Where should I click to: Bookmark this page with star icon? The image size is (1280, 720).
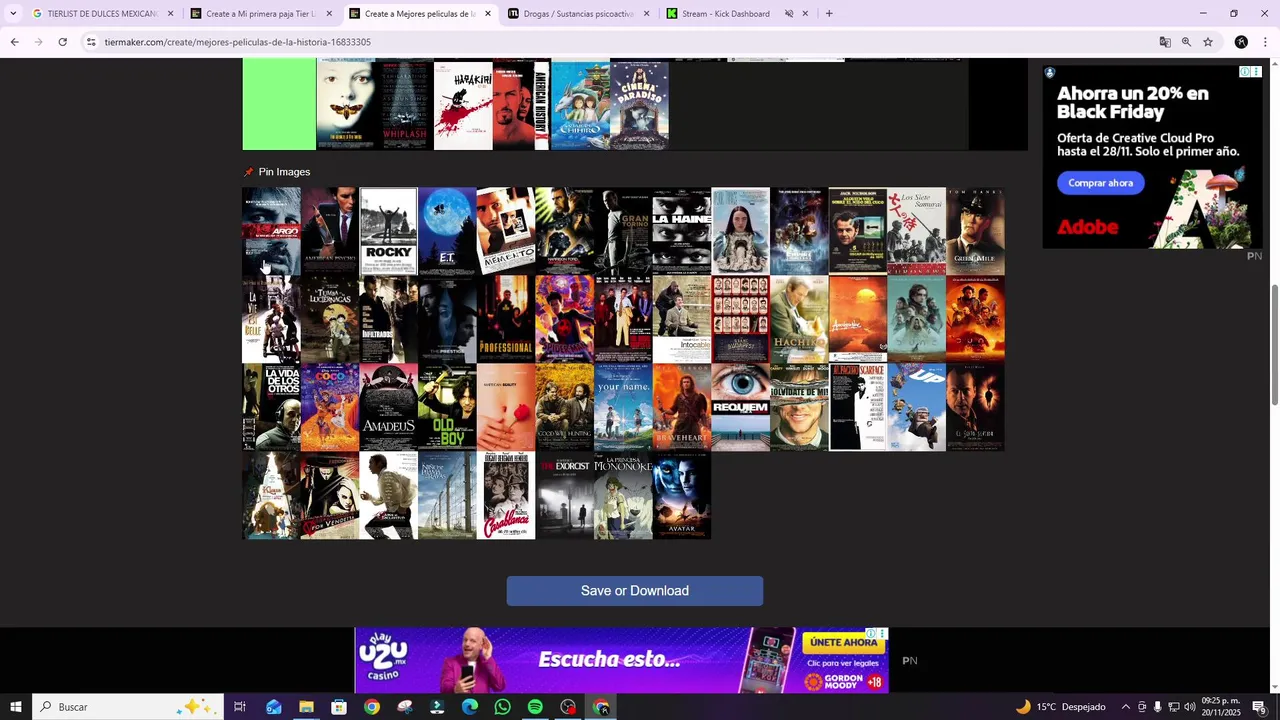point(1208,42)
